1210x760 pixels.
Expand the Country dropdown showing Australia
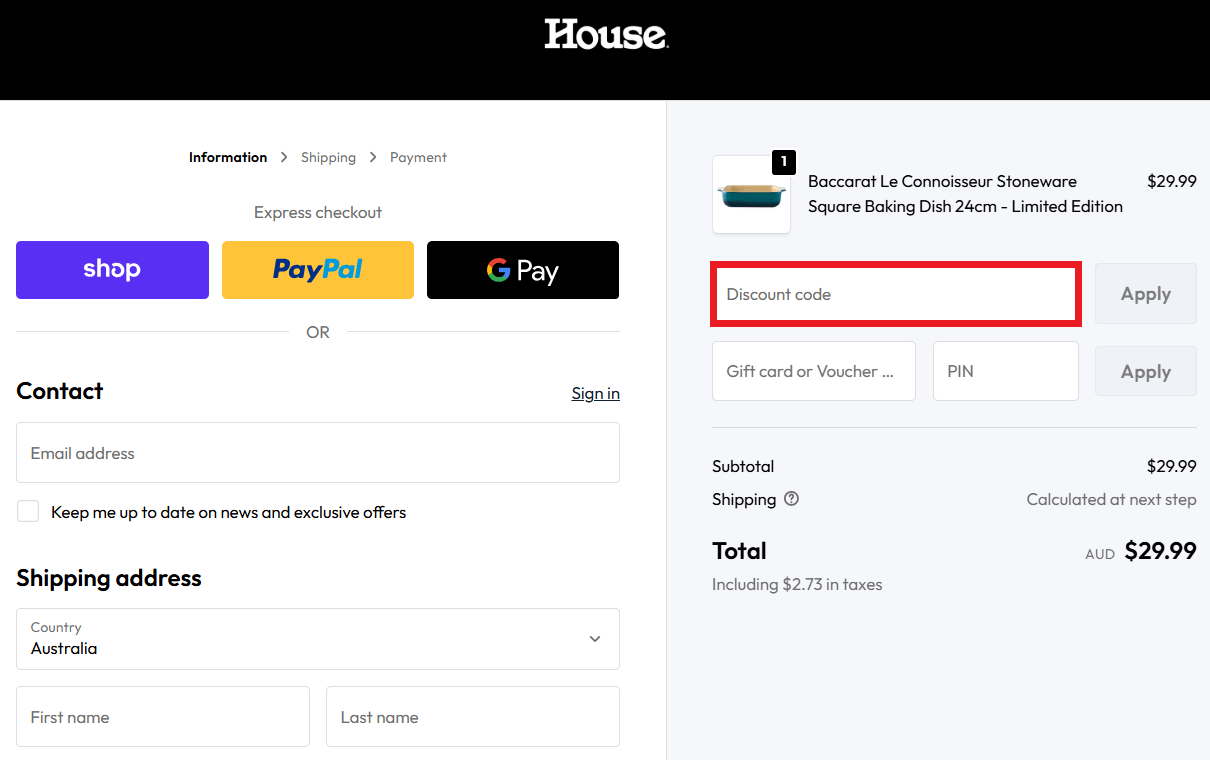317,638
